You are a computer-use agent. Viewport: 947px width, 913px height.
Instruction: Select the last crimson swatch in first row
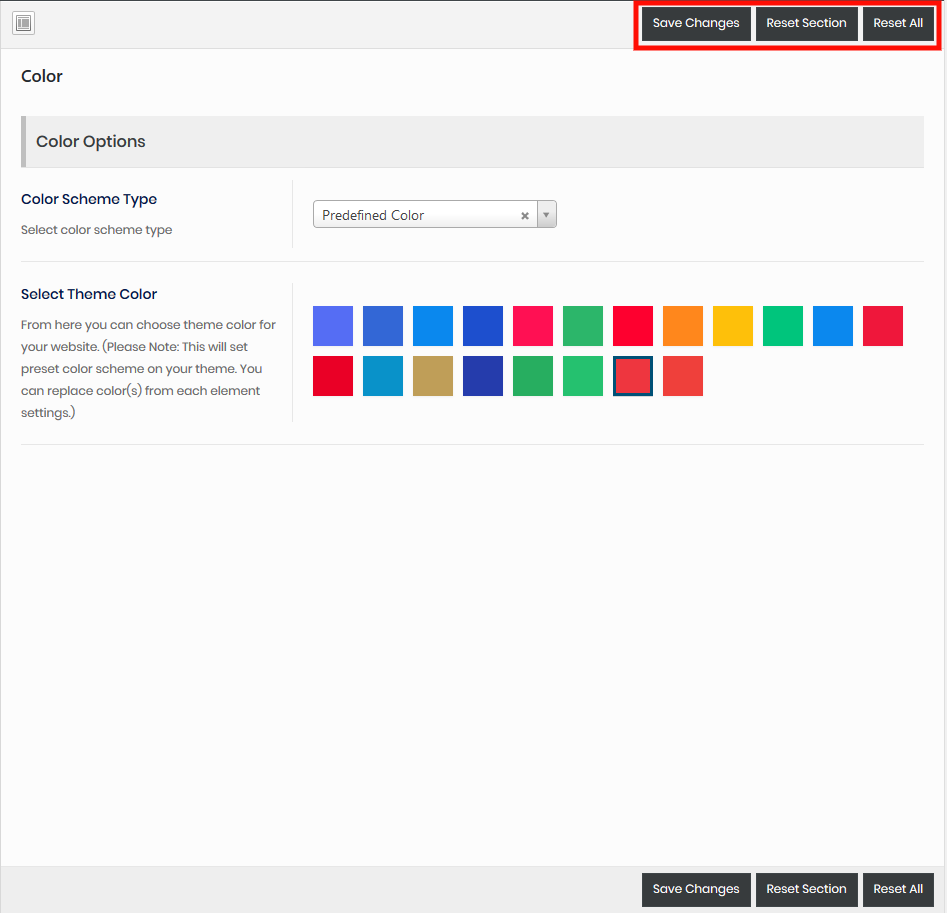tap(883, 326)
